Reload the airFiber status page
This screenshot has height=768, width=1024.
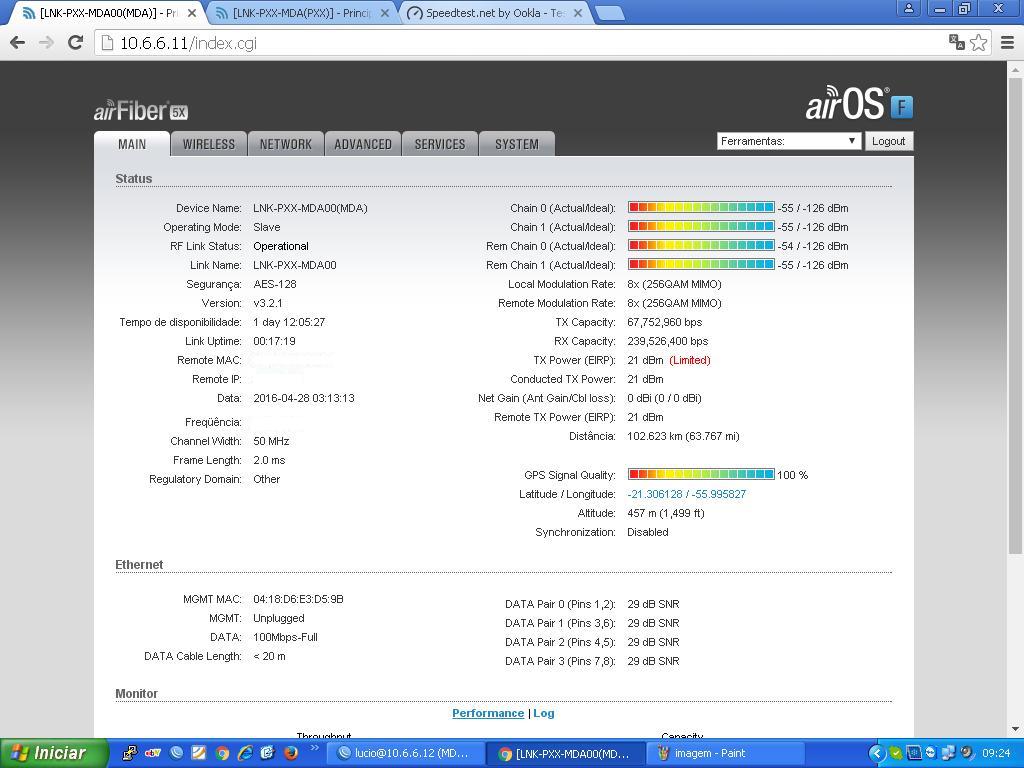76,43
